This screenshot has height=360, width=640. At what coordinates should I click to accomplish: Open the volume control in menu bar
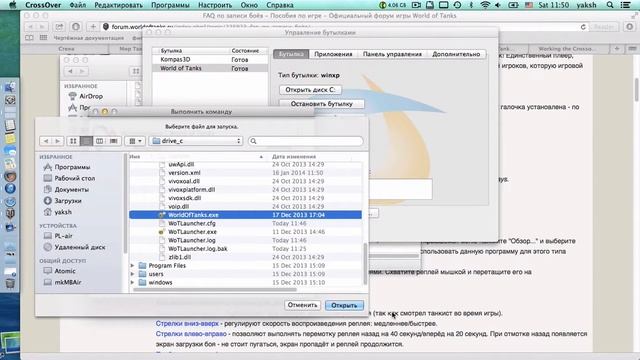(498, 5)
